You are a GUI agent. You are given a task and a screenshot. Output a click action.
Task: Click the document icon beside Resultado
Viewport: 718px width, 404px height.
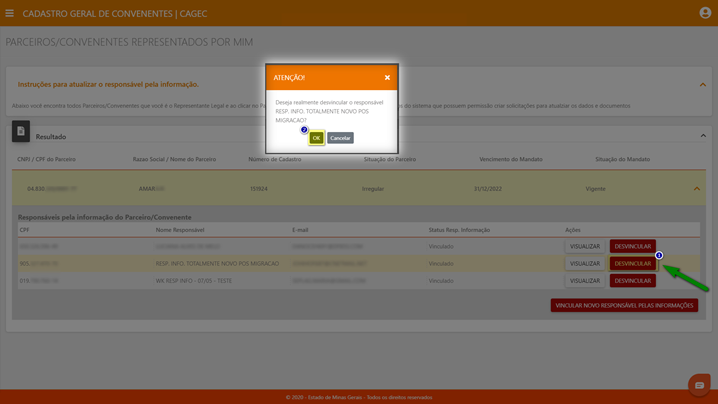point(21,131)
